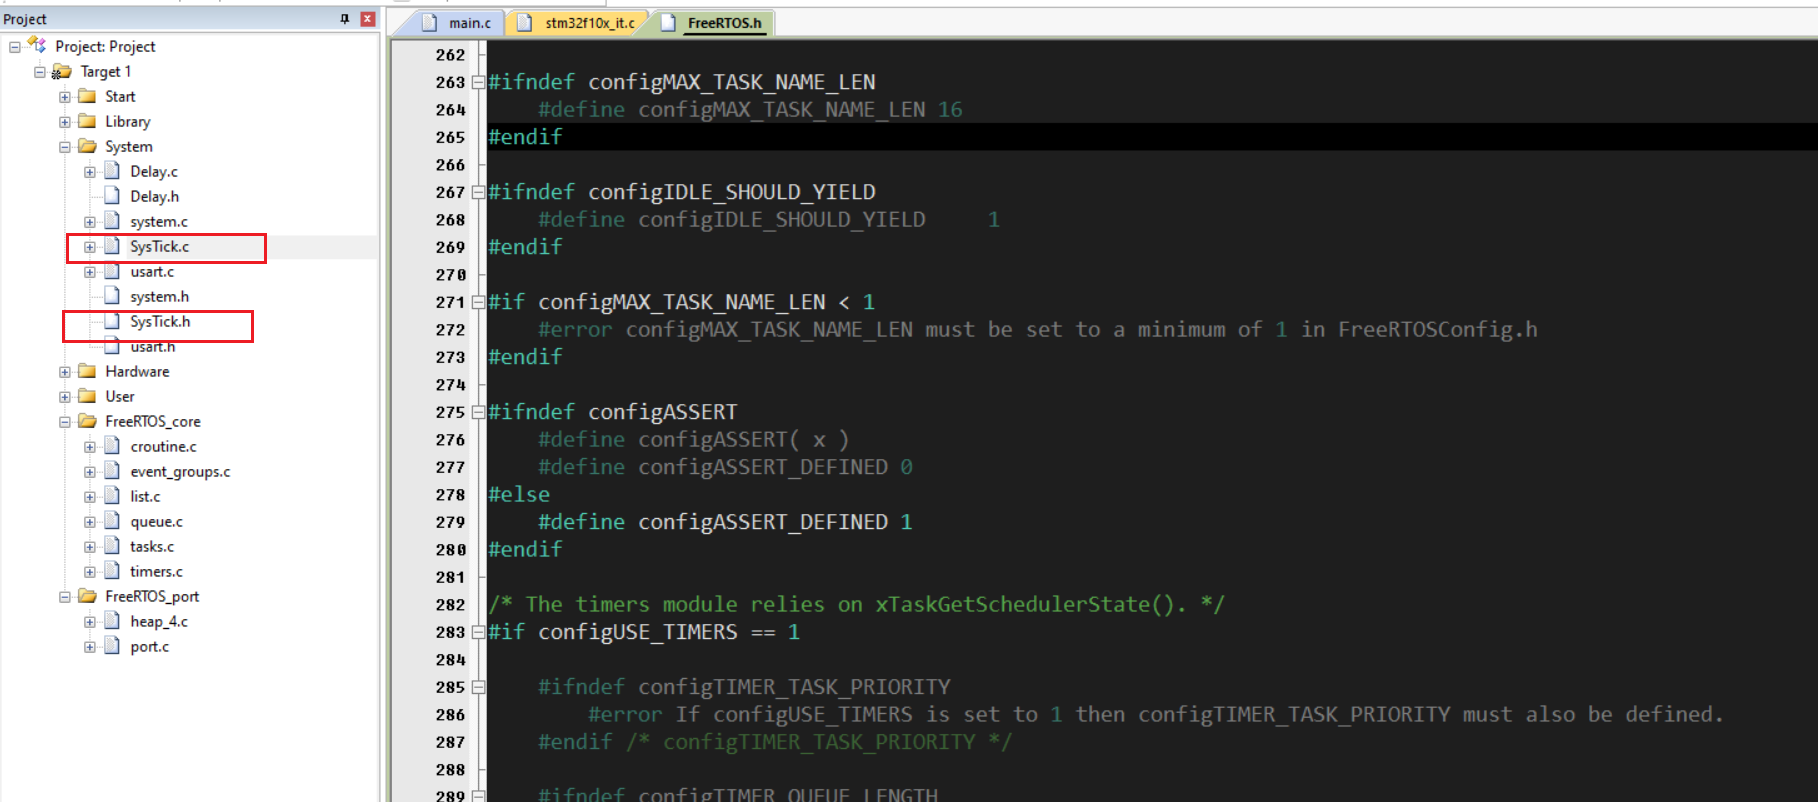
Task: Expand the User folder
Action: click(65, 397)
